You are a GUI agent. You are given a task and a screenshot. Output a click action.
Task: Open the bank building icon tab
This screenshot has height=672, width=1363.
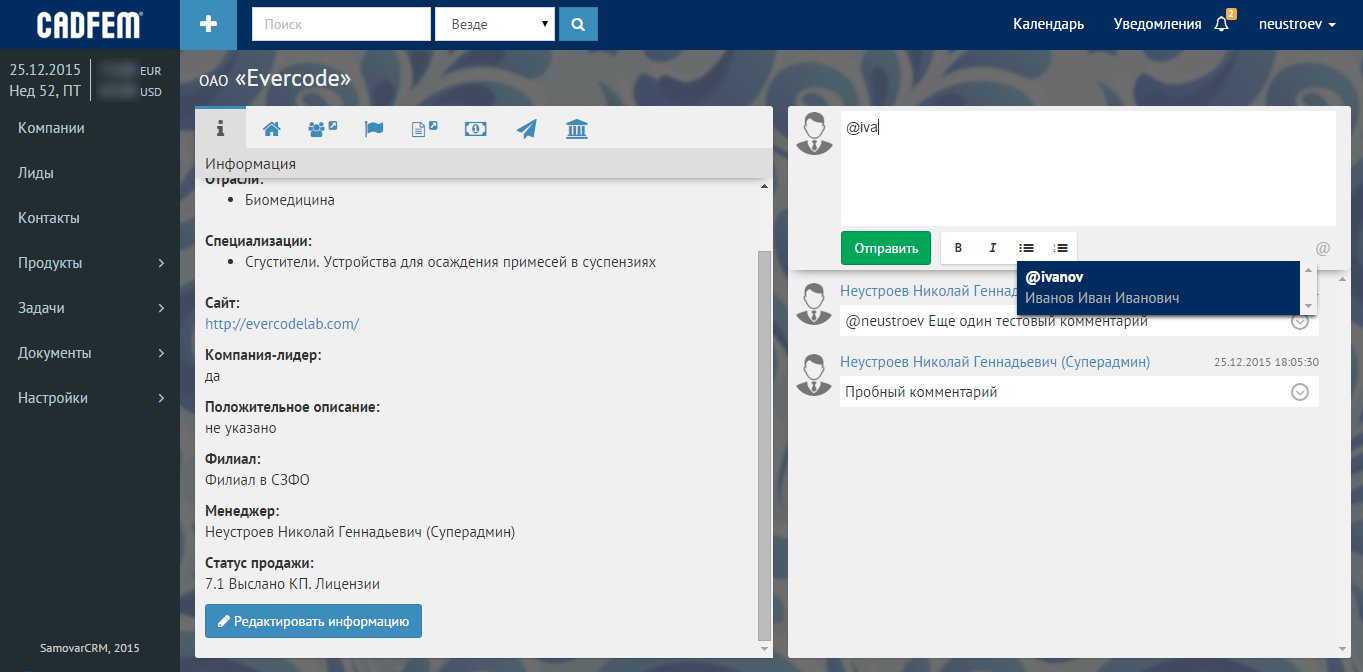coord(577,129)
